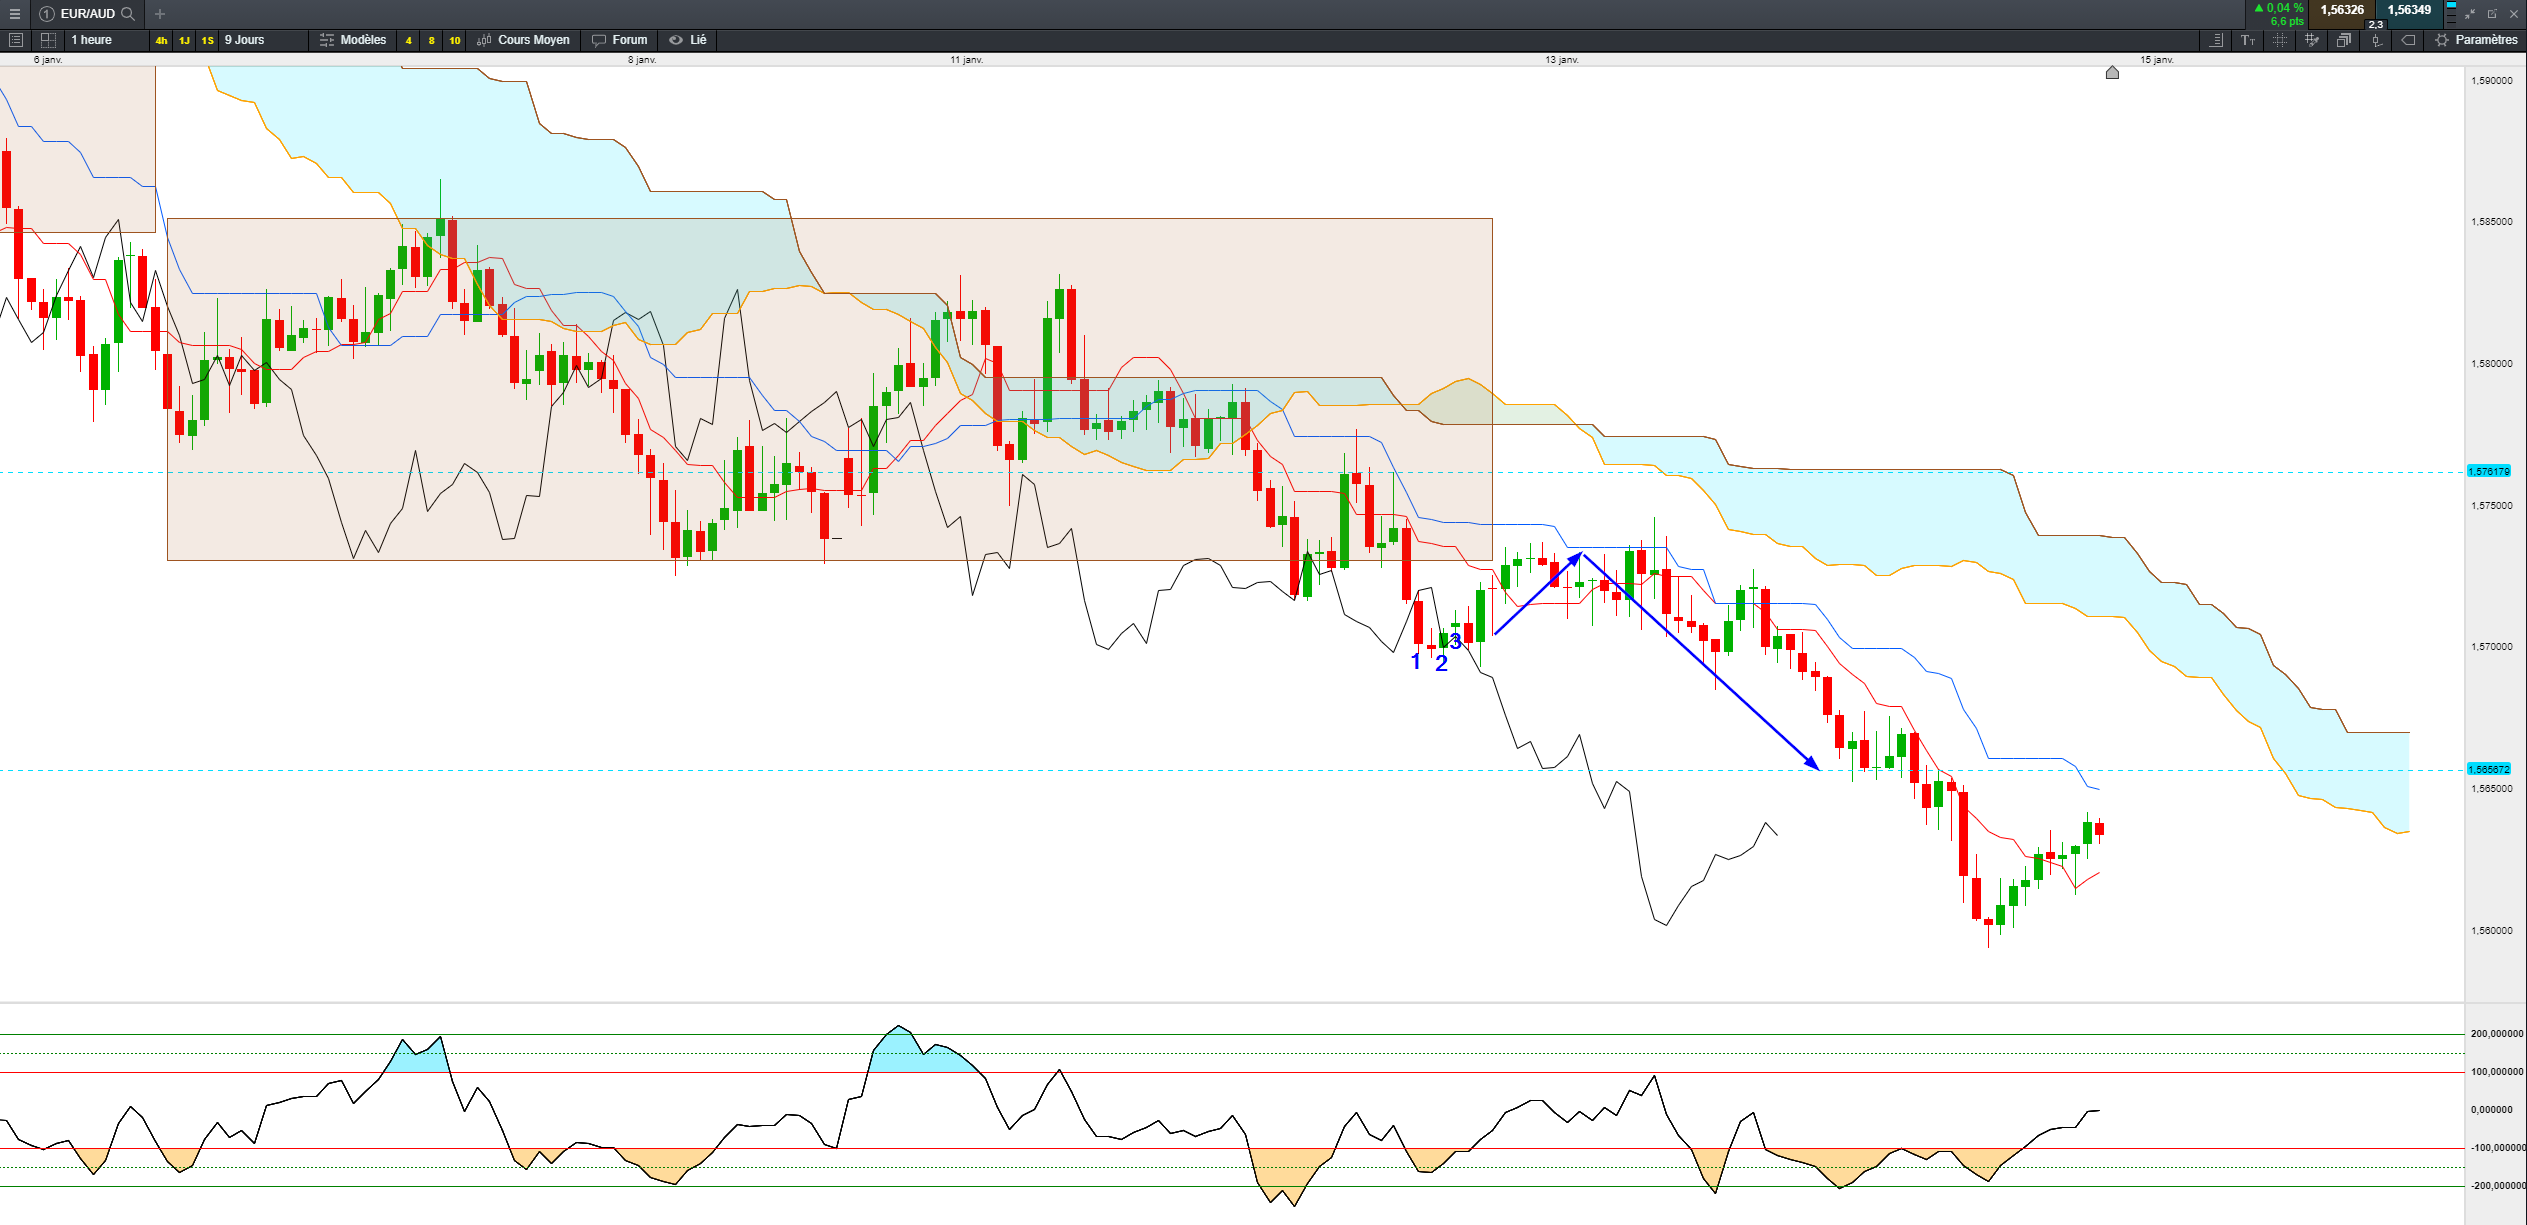This screenshot has height=1225, width=2527.
Task: Open the grid color eyedropper tool
Action: click(2312, 40)
